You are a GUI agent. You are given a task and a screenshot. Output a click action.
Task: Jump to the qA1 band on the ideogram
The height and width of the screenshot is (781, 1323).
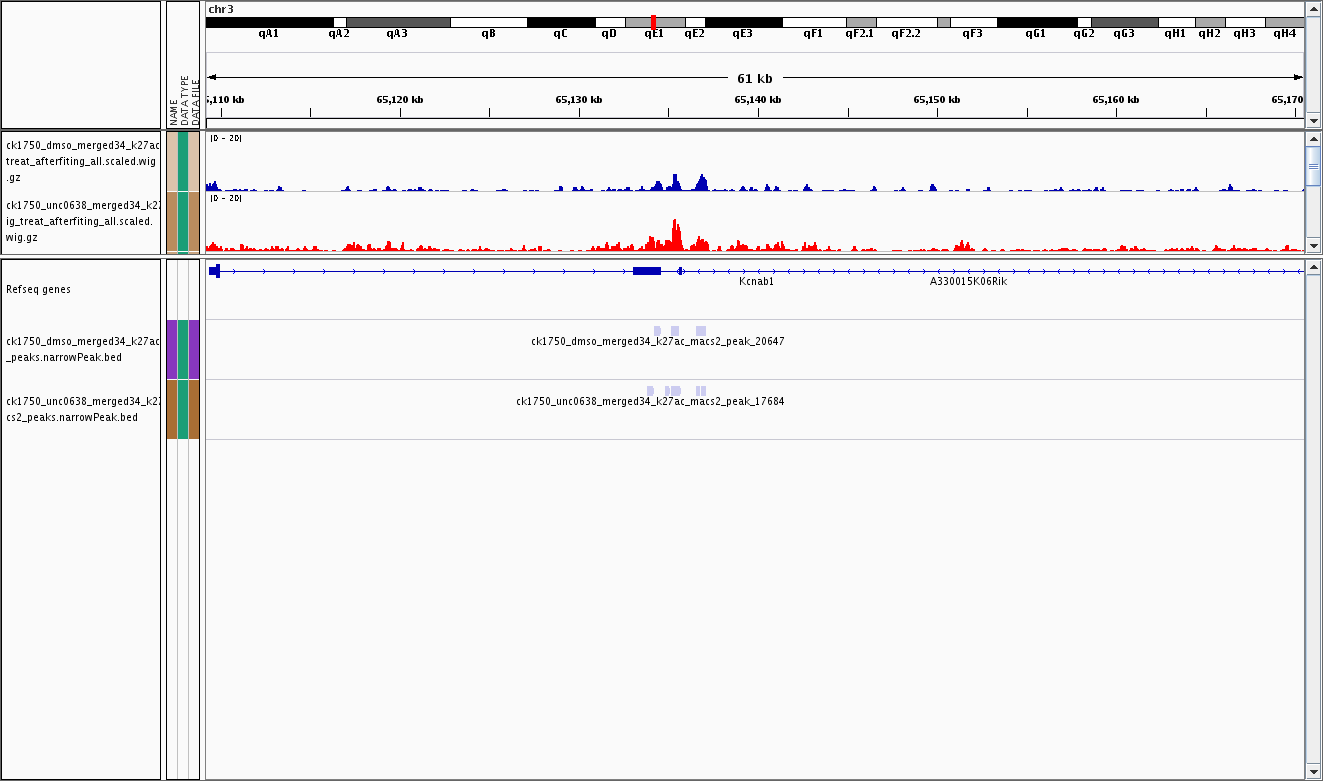click(269, 22)
